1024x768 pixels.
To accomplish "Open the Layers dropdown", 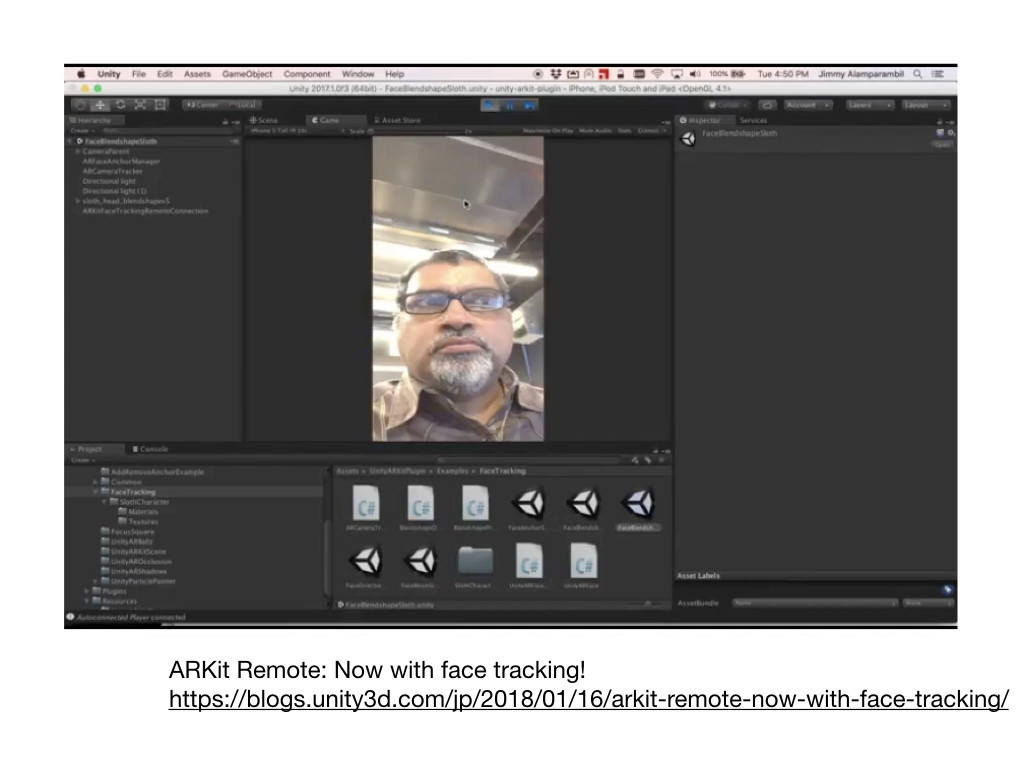I will click(x=869, y=104).
